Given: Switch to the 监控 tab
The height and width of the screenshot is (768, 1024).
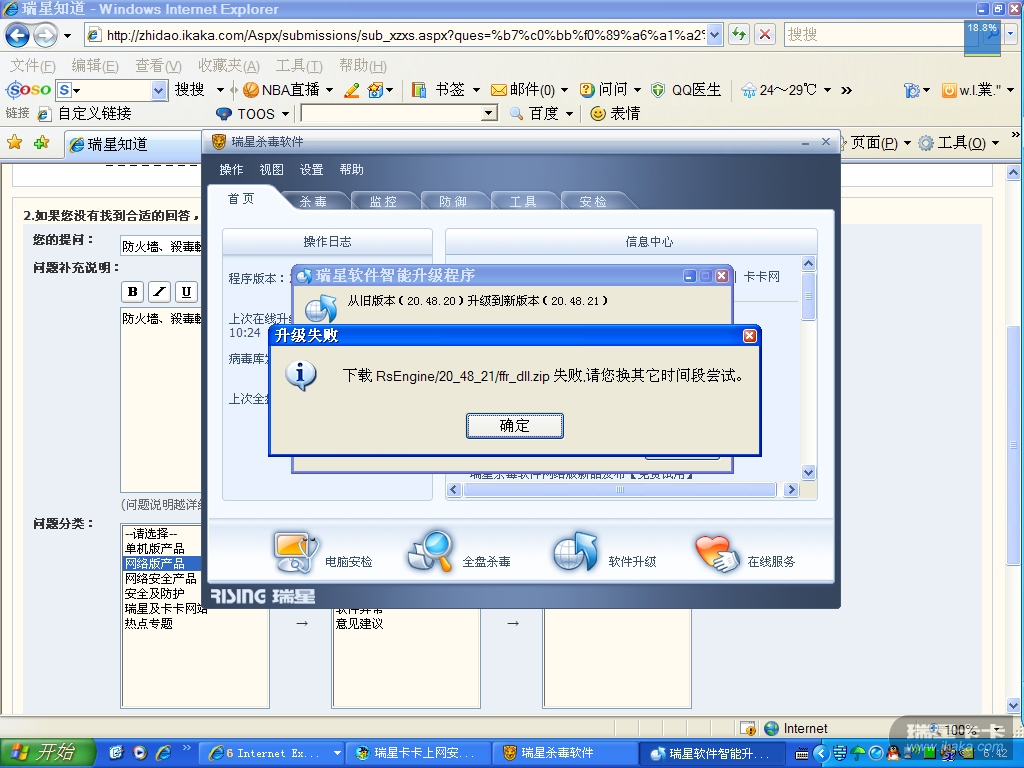Looking at the screenshot, I should point(383,201).
